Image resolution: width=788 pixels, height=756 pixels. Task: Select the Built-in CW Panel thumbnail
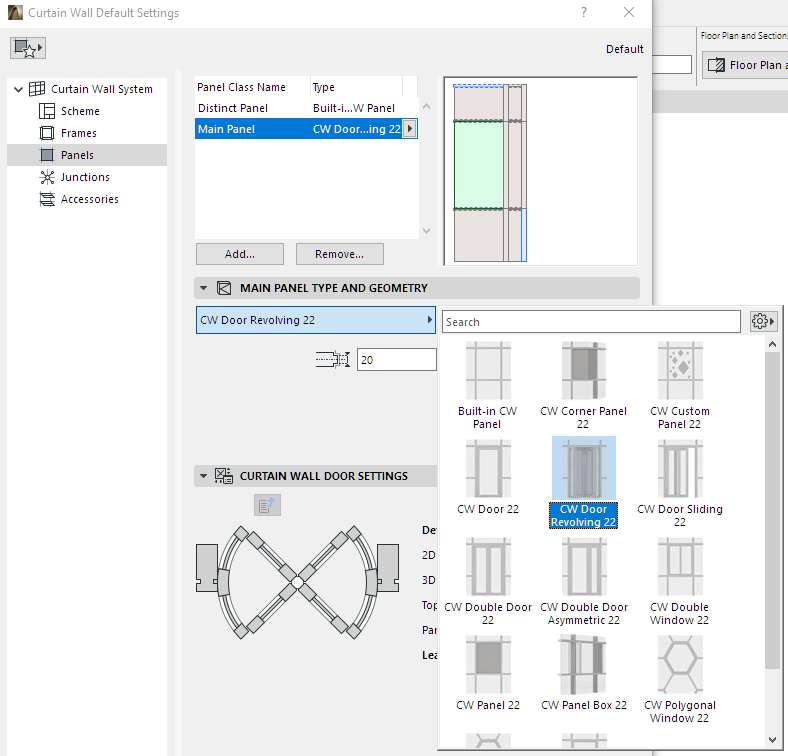[487, 372]
